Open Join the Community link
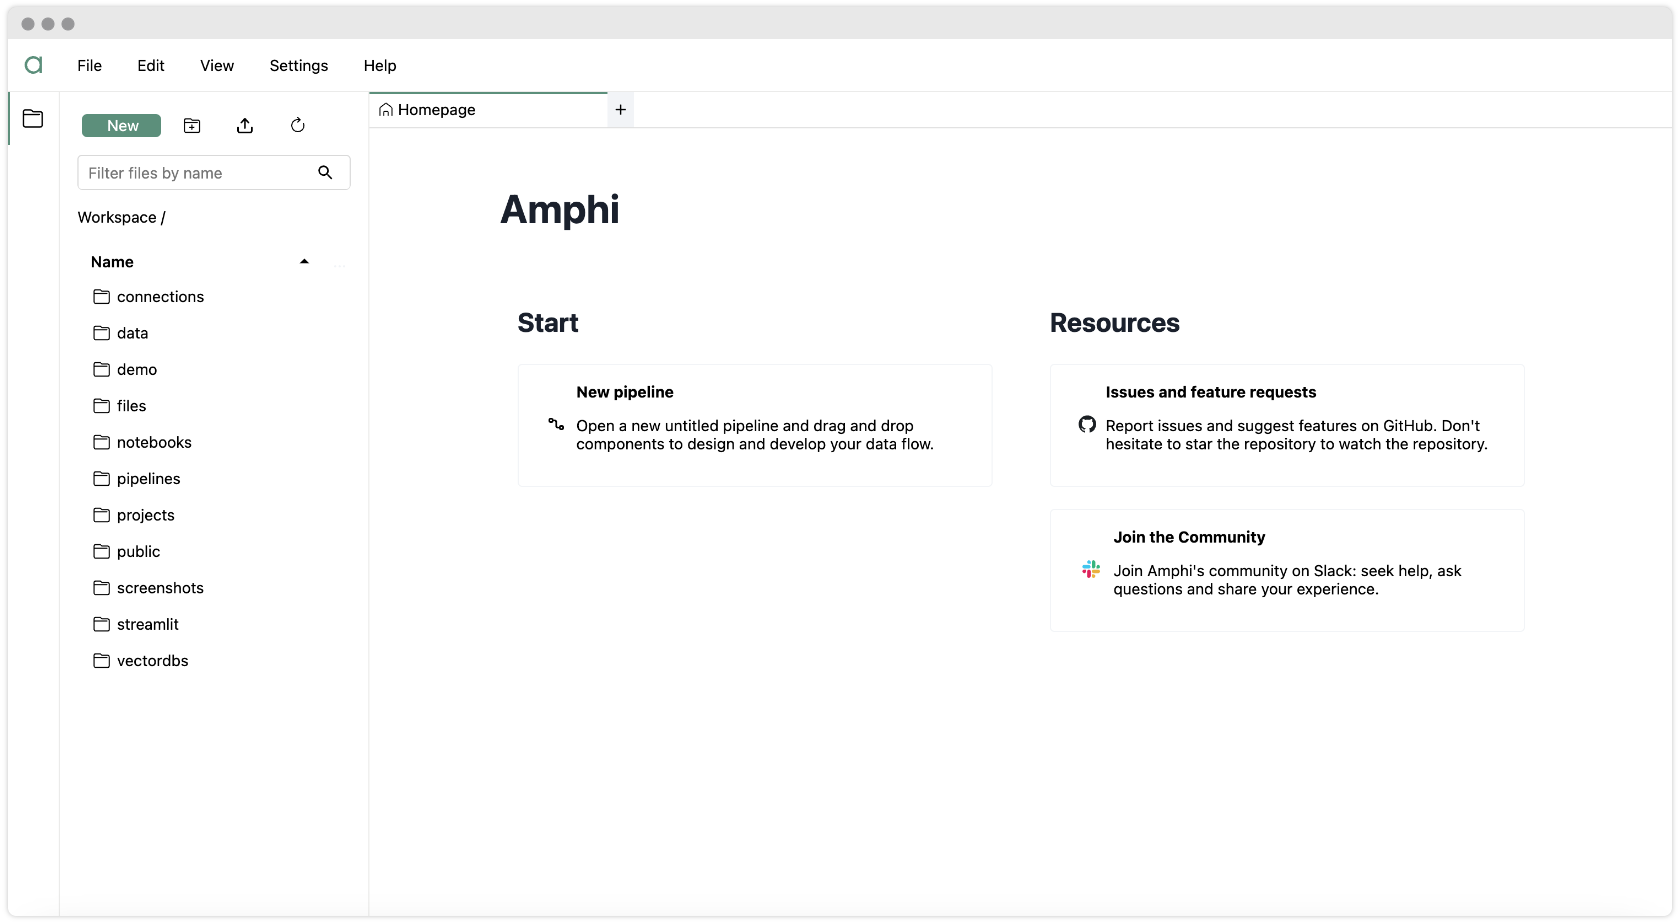Viewport: 1679px width, 923px height. 1189,537
